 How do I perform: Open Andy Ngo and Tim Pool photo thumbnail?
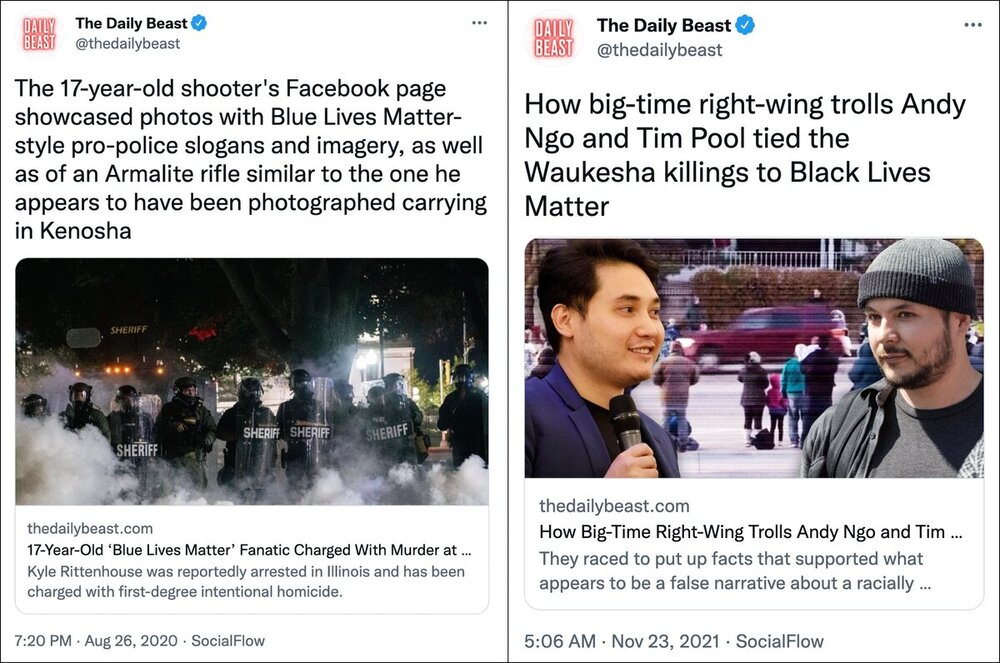[x=754, y=358]
